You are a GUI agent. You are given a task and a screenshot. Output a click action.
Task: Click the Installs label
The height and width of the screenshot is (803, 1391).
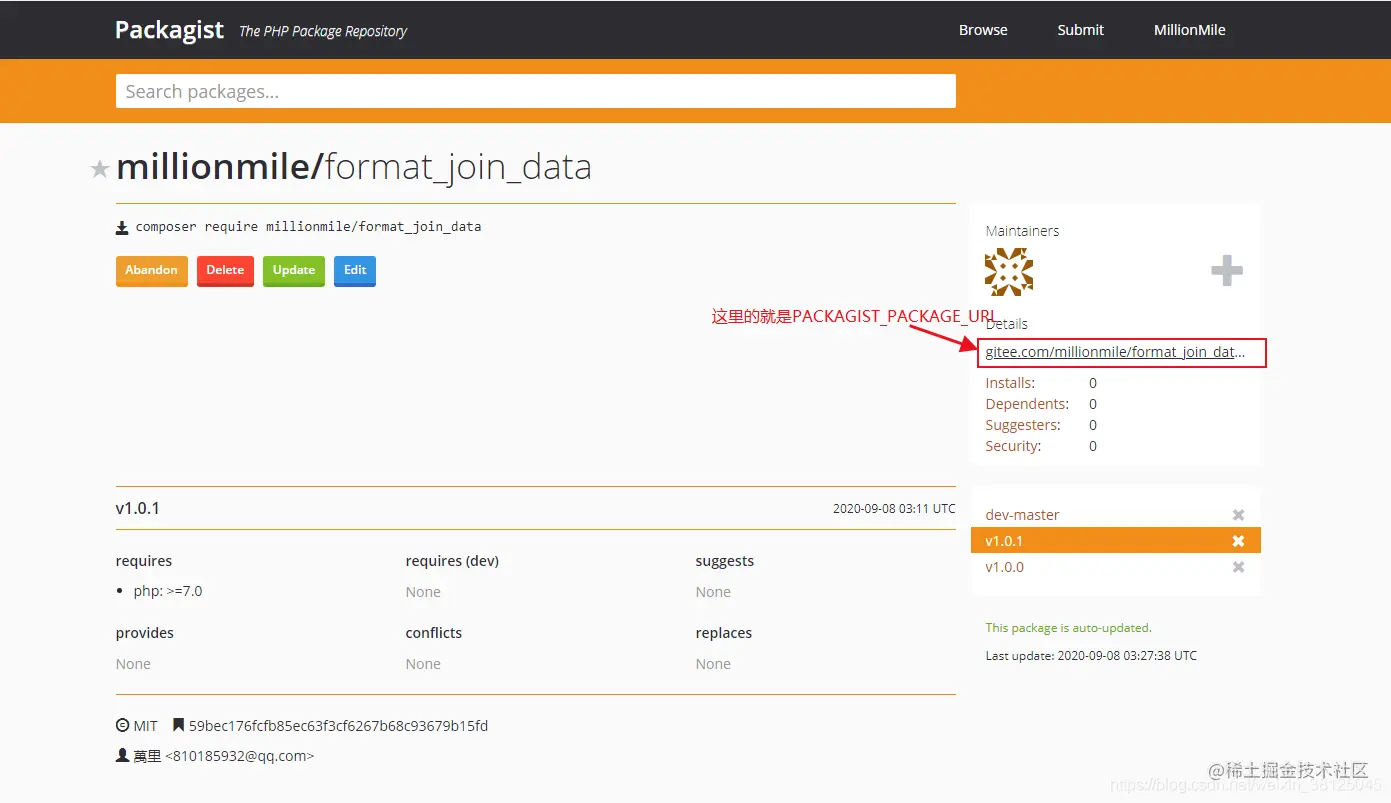coord(1010,383)
